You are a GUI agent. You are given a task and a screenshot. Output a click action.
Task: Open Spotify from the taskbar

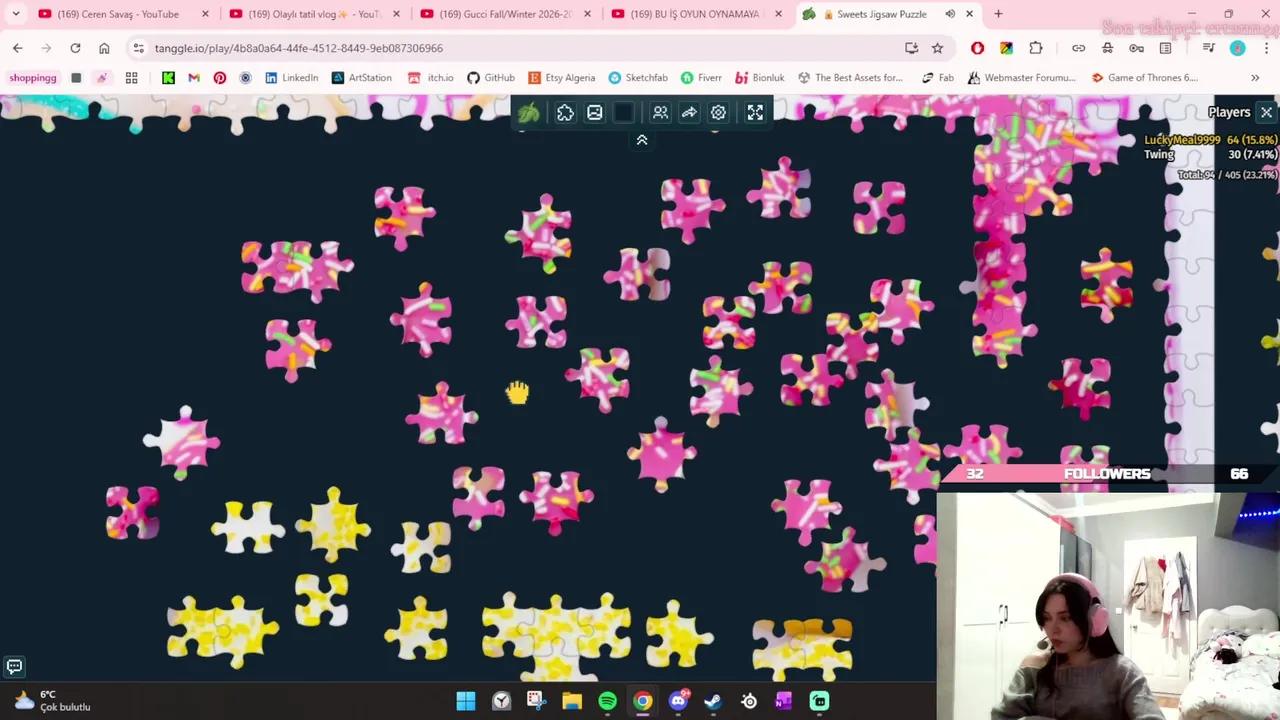click(x=607, y=701)
